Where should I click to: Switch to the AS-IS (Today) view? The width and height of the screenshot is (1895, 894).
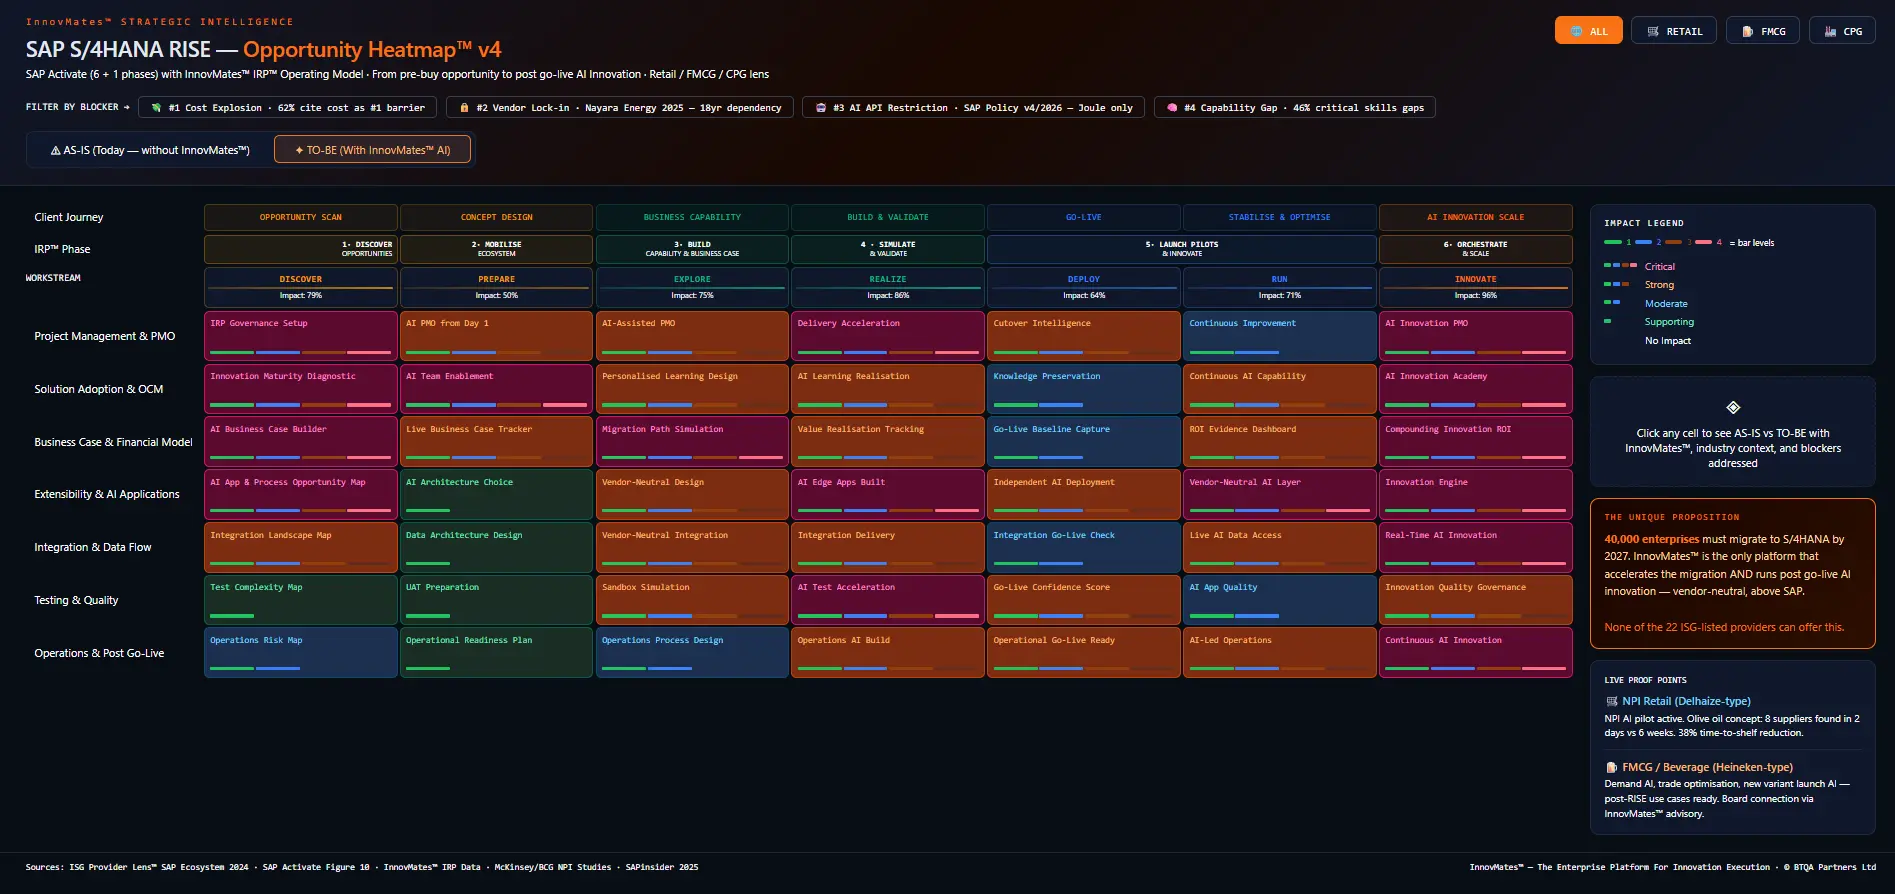(x=150, y=150)
